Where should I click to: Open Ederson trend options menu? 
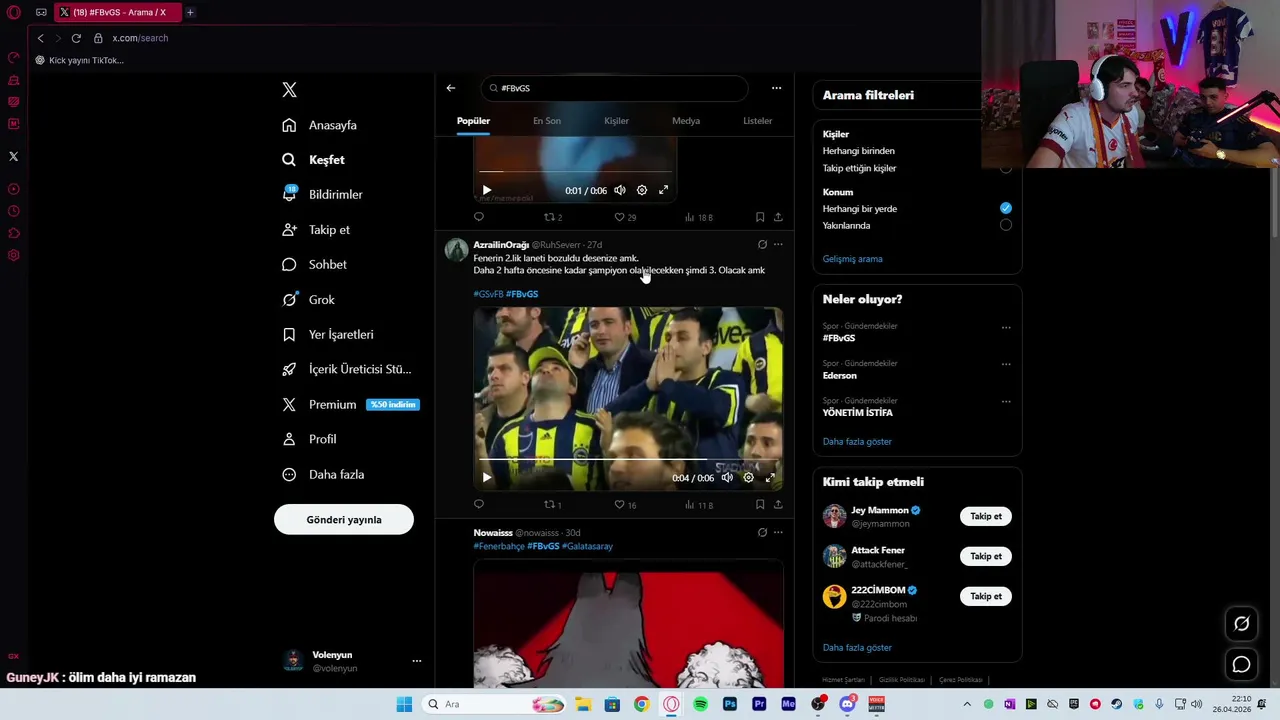[x=1006, y=364]
